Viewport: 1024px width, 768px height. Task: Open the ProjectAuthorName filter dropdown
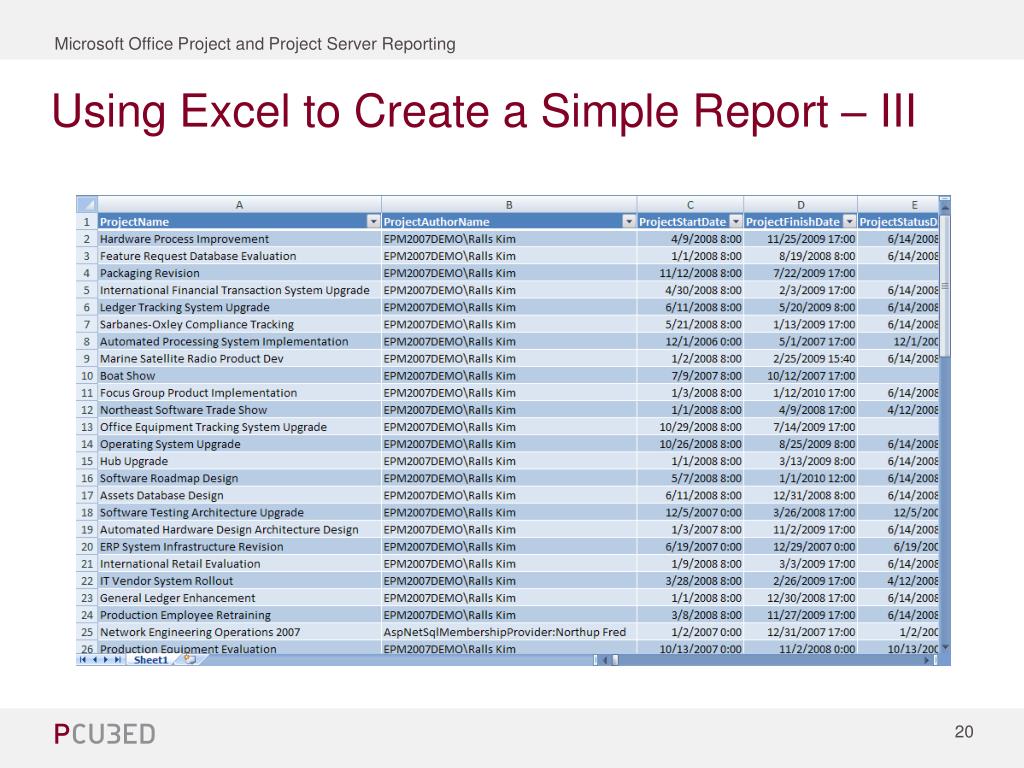[629, 222]
